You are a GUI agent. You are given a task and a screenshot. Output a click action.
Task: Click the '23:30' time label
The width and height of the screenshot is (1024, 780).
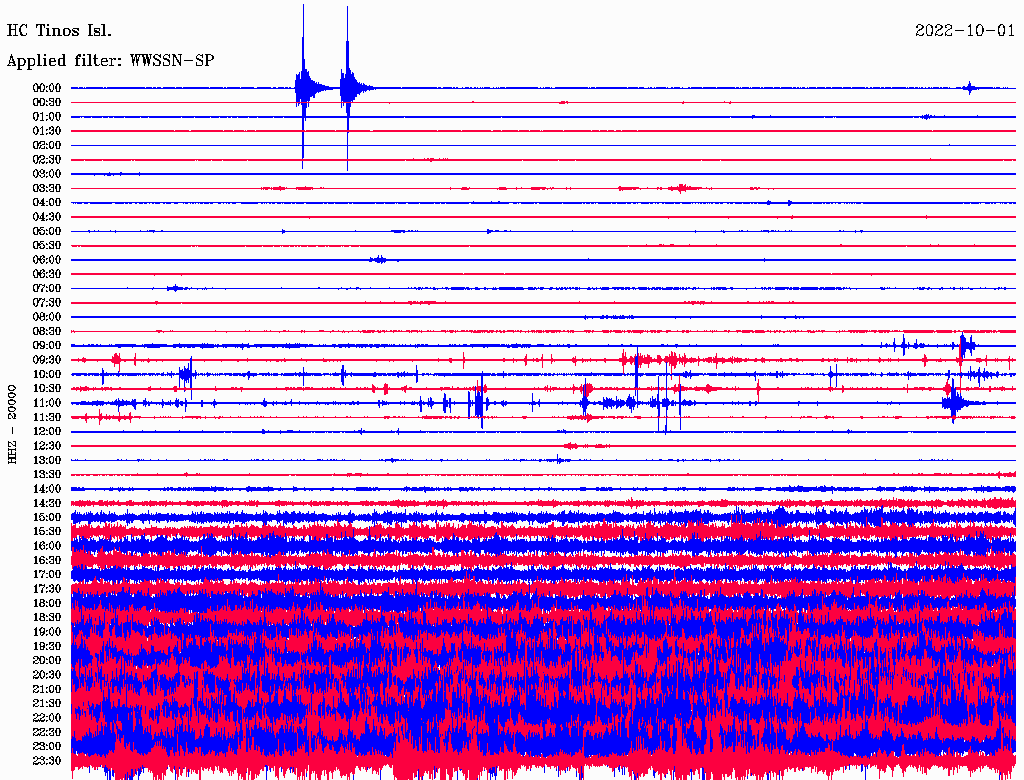click(47, 761)
